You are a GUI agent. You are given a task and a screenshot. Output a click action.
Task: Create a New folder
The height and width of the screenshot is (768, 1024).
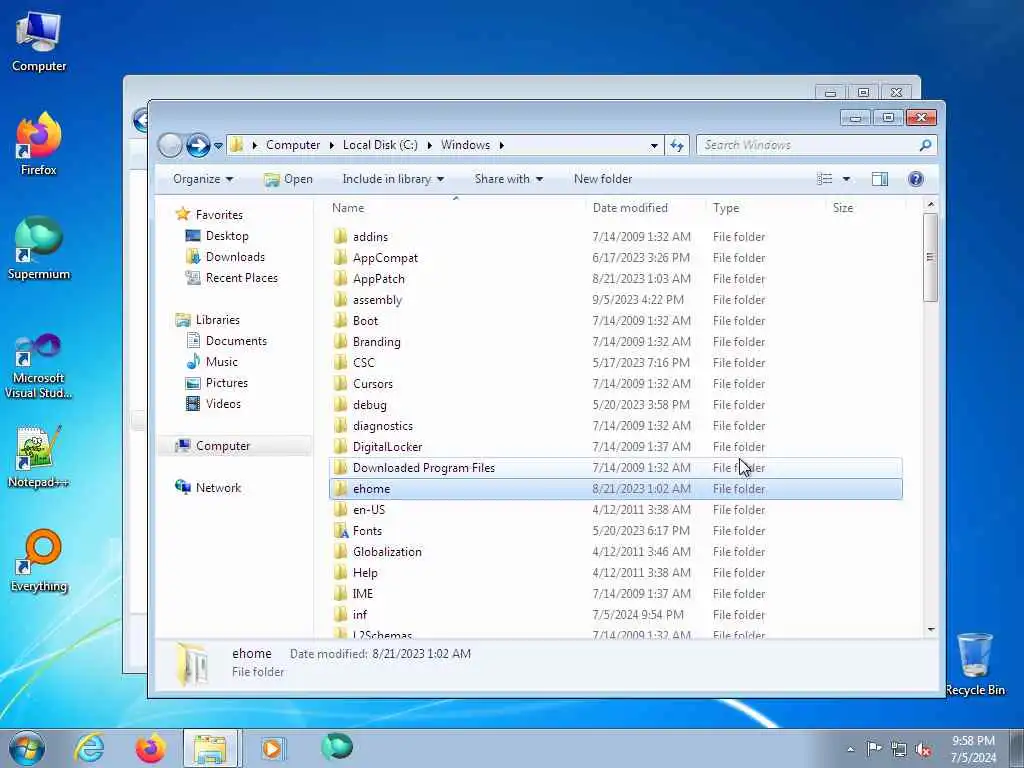pyautogui.click(x=603, y=179)
